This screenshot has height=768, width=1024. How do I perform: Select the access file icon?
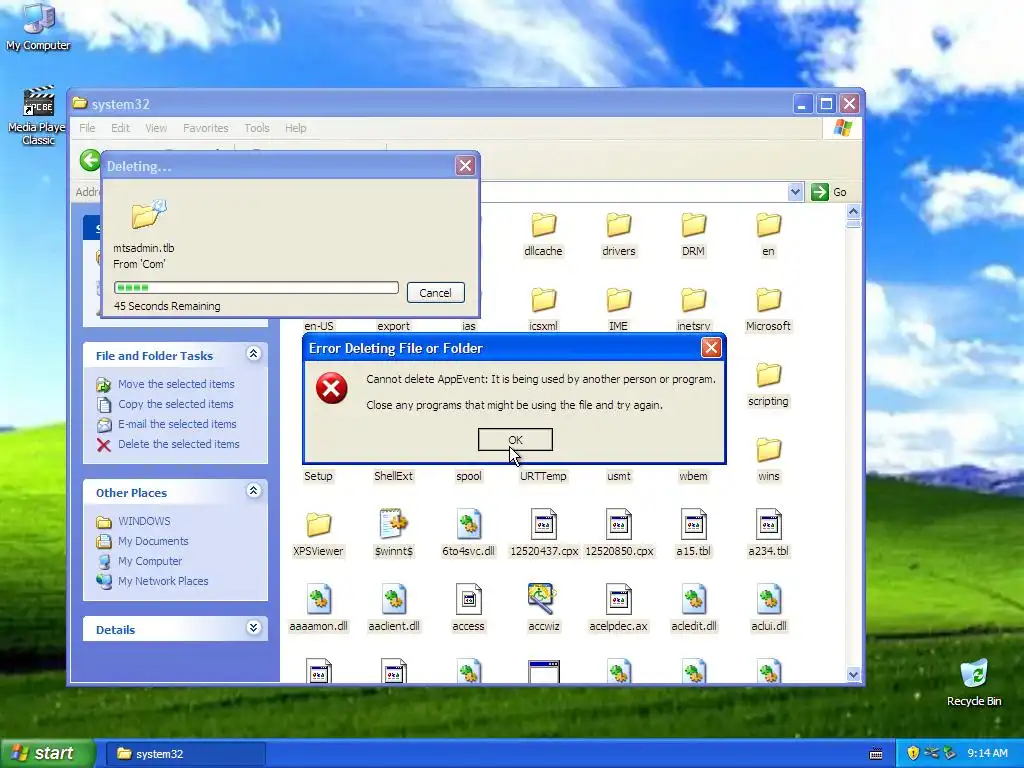[468, 599]
